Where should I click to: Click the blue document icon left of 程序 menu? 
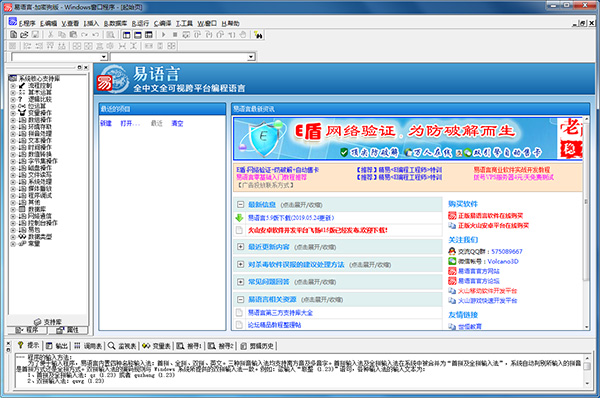[13, 22]
